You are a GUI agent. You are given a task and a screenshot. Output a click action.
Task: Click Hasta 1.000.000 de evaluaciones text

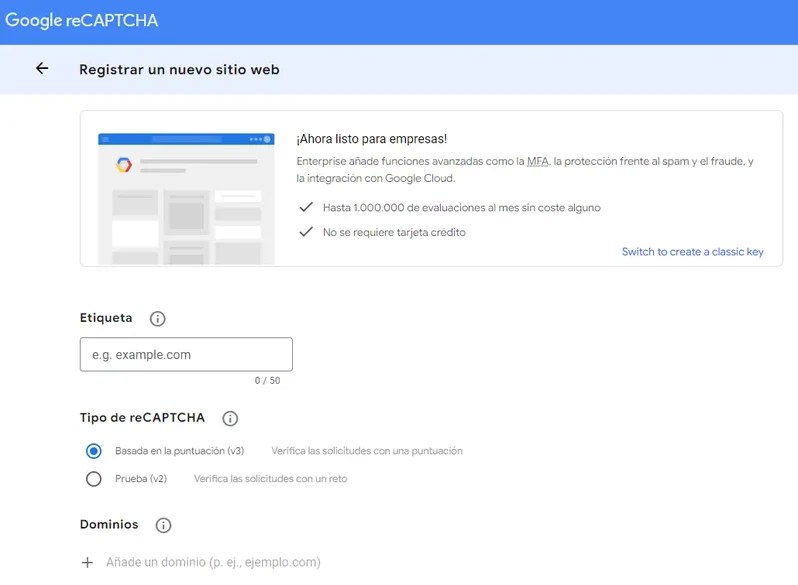coord(462,208)
